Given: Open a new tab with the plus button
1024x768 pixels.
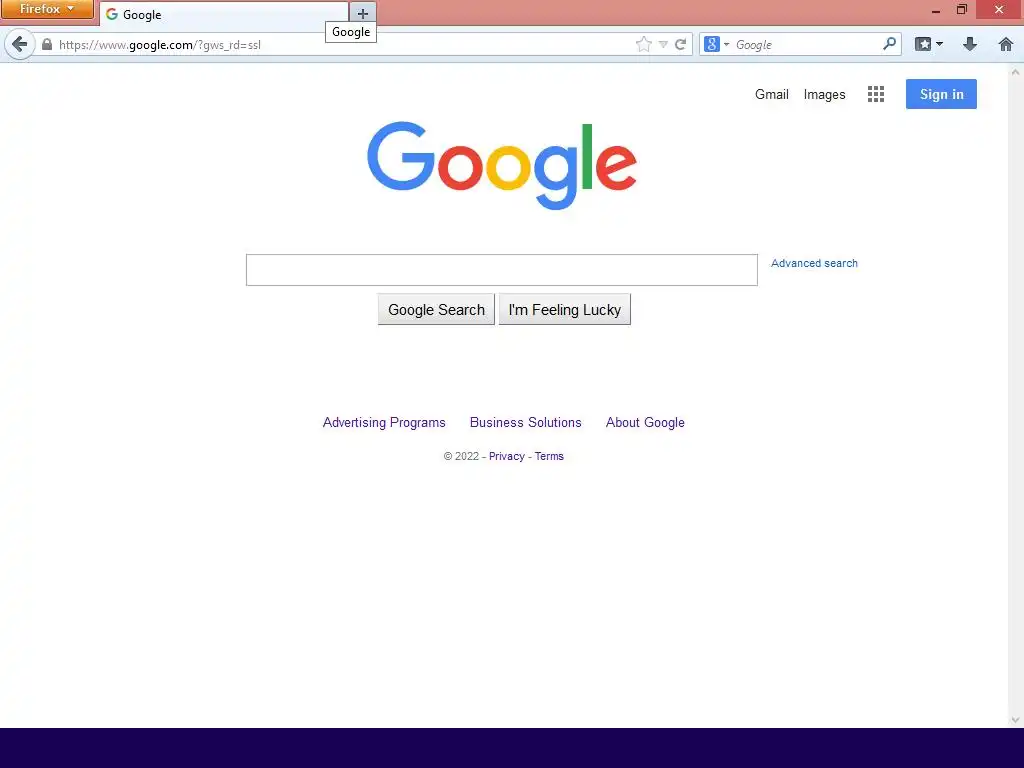Looking at the screenshot, I should [x=363, y=14].
